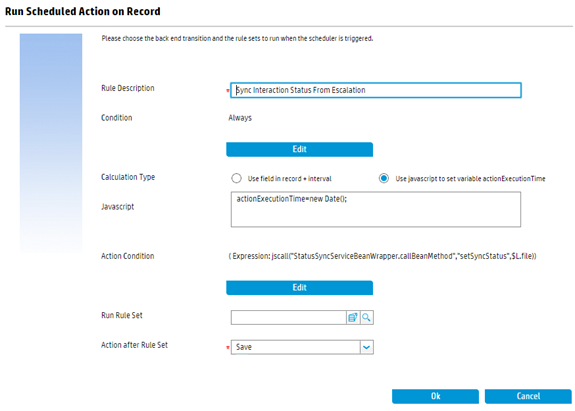Select 'Use field in record + interval' radio

click(237, 179)
